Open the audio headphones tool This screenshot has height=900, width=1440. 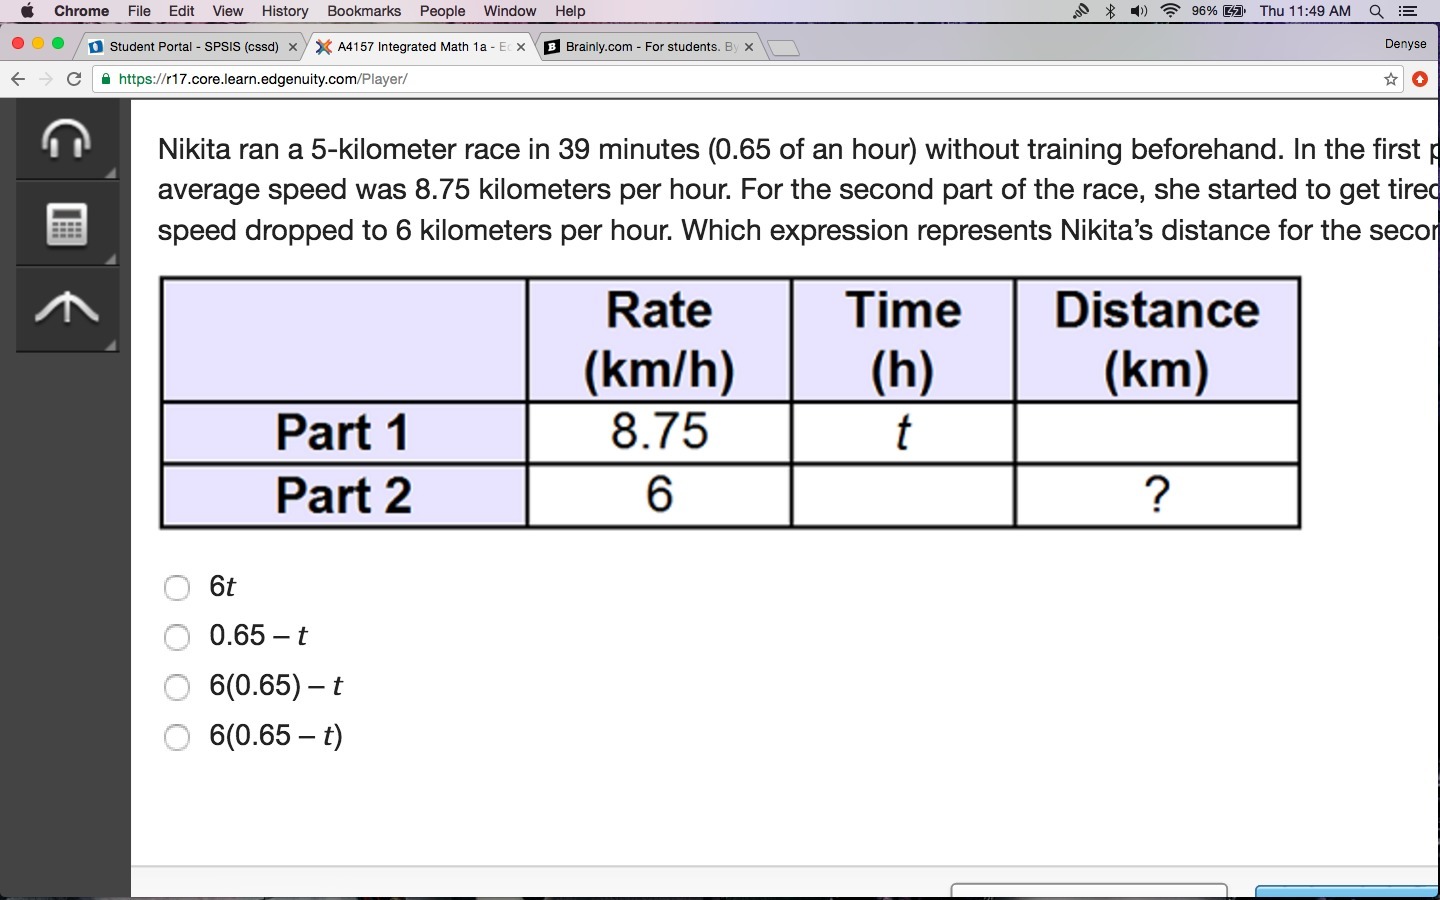(x=67, y=140)
